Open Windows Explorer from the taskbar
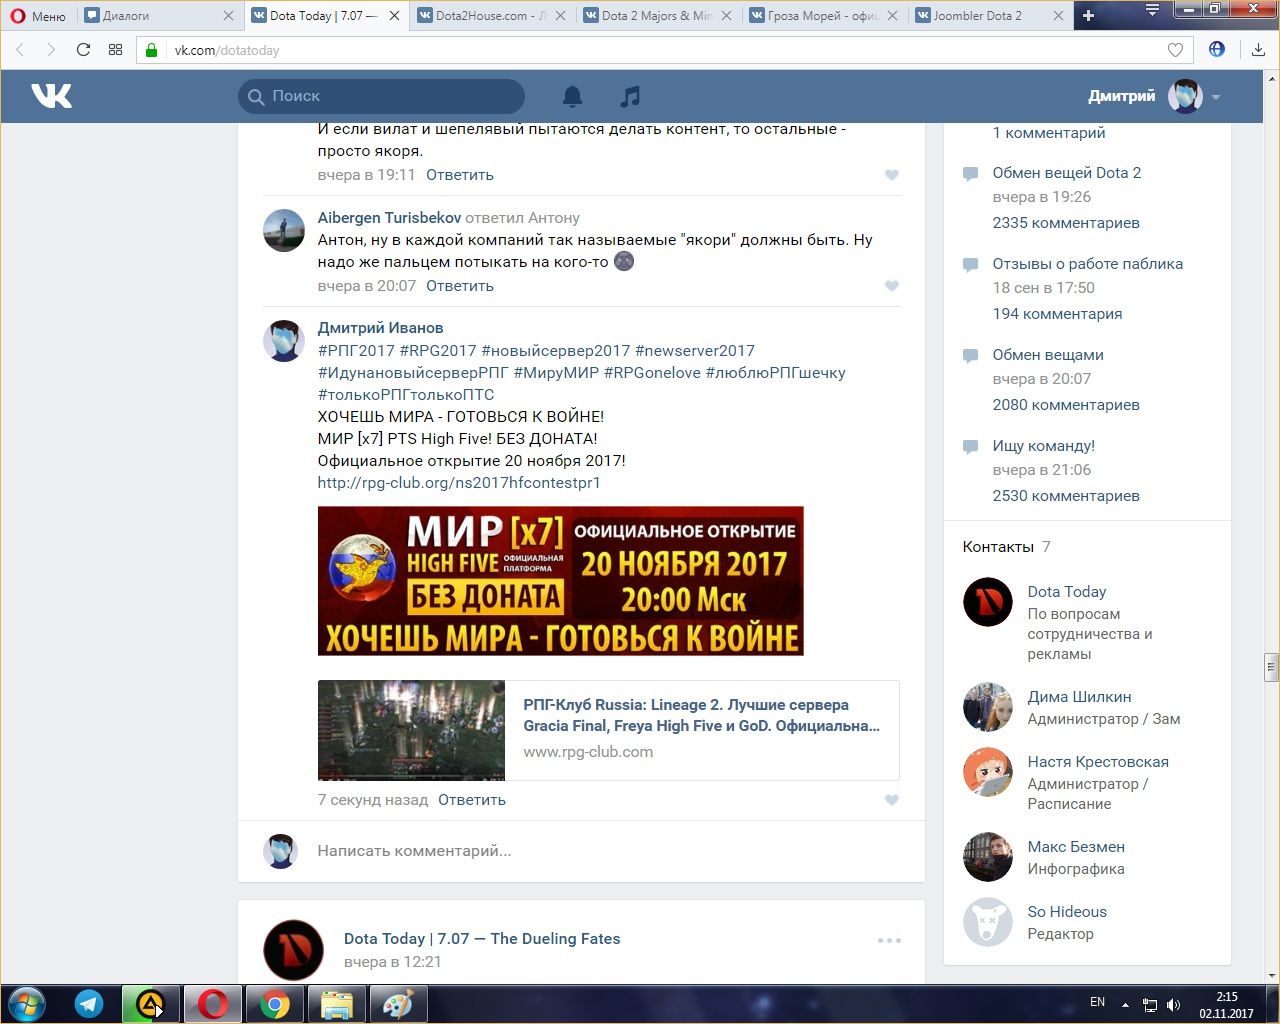 click(336, 1004)
